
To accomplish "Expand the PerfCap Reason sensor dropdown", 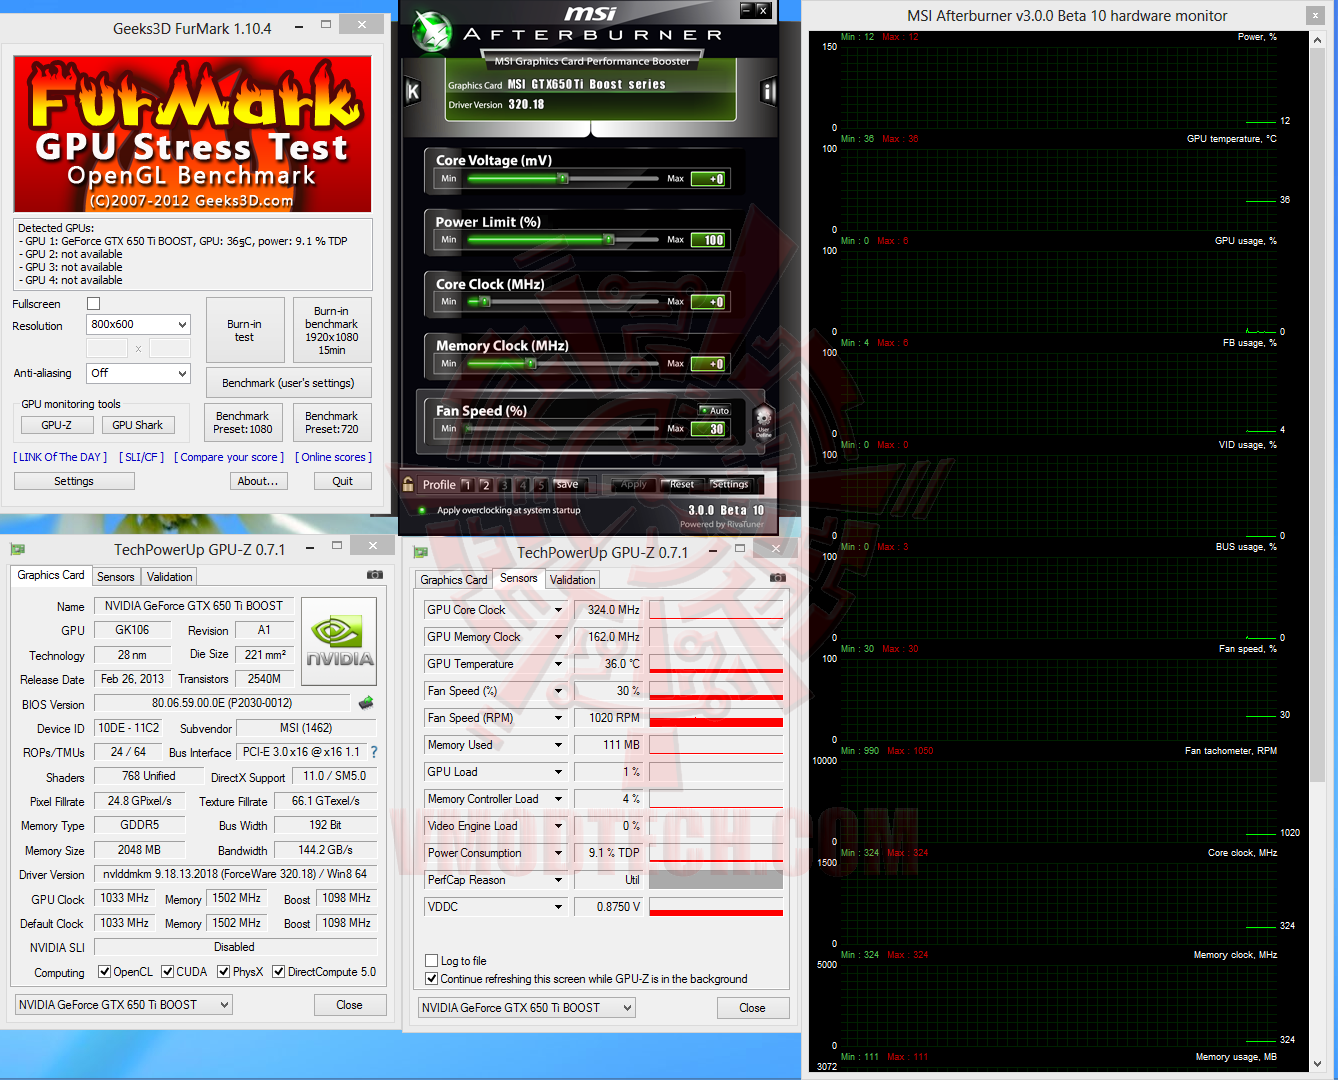I will (559, 880).
